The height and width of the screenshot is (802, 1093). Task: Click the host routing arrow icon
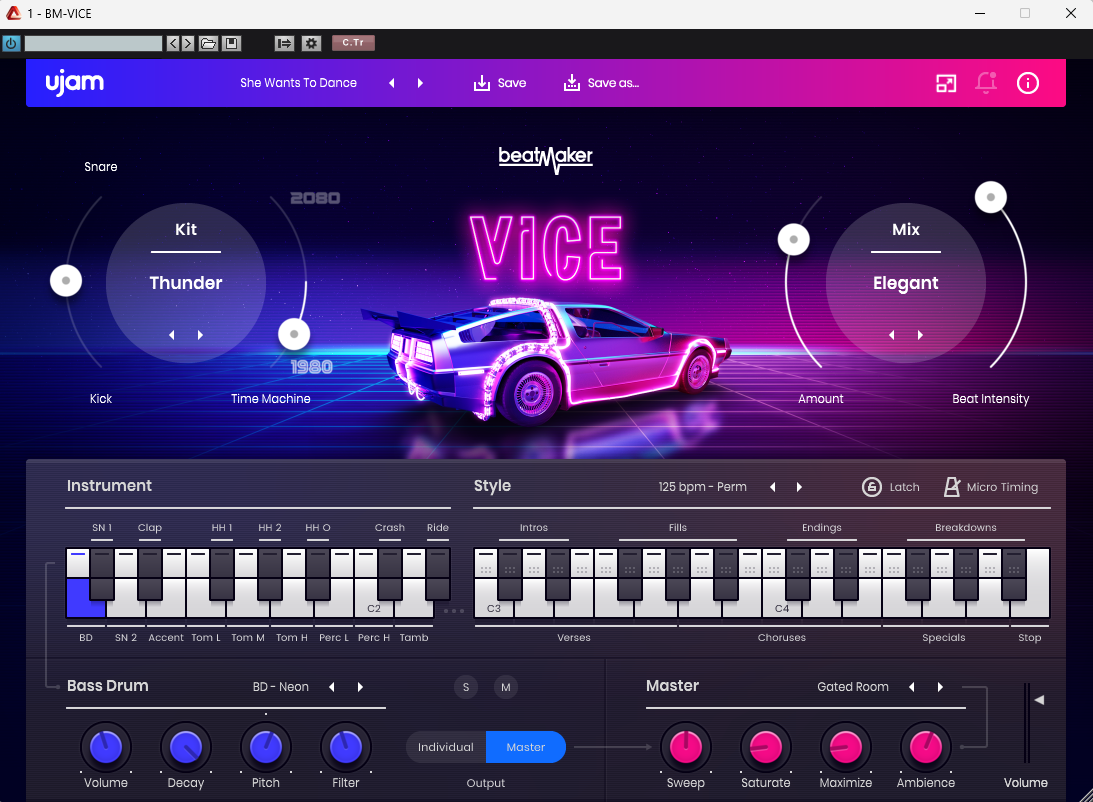(284, 43)
